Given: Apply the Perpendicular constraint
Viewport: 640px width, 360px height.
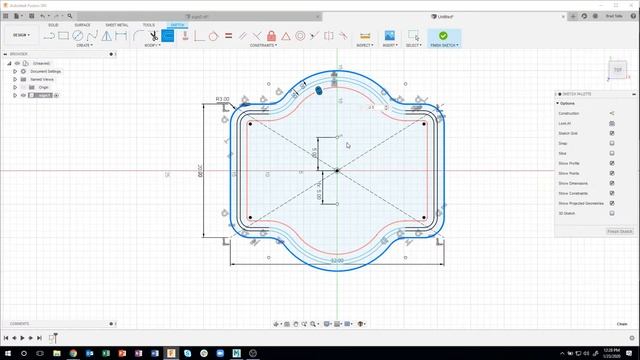Looking at the screenshot, I should [x=257, y=36].
